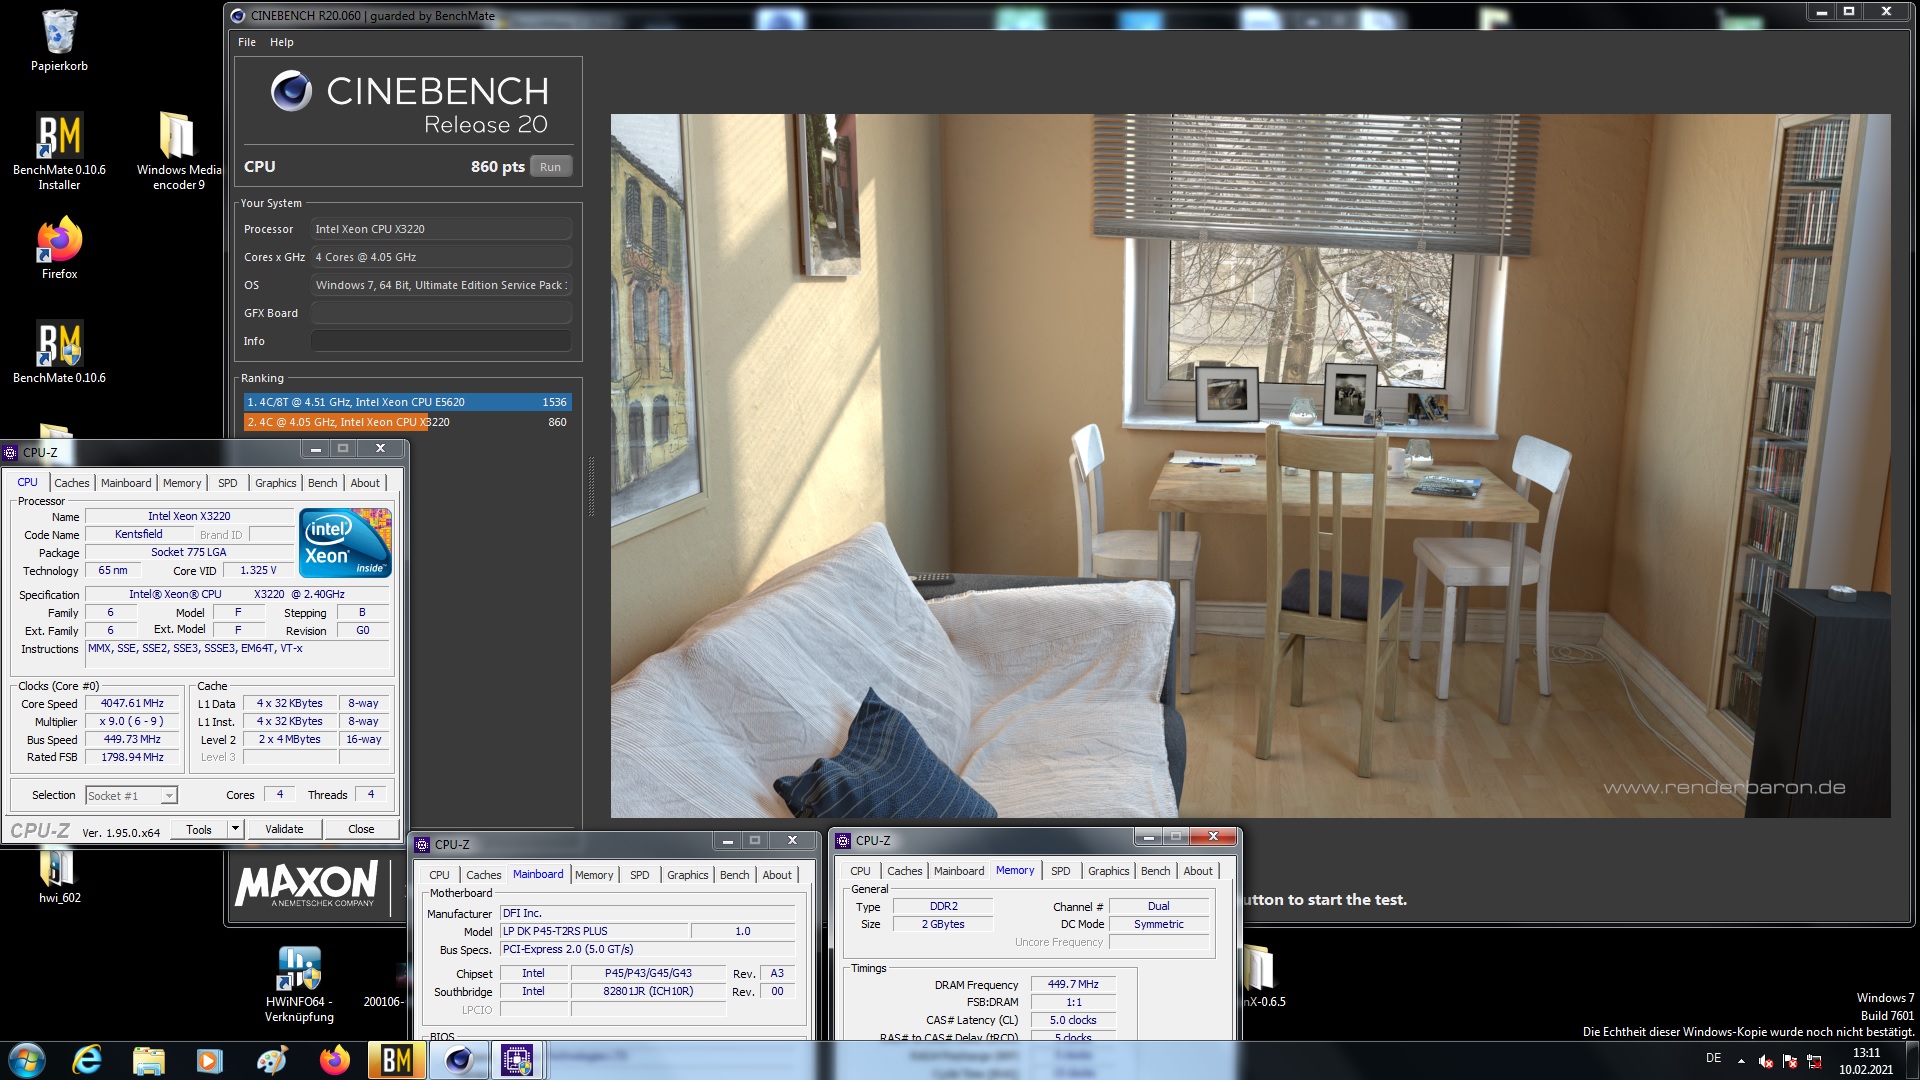Switch to Mainboard tab in CPU-Z CPU window

126,483
